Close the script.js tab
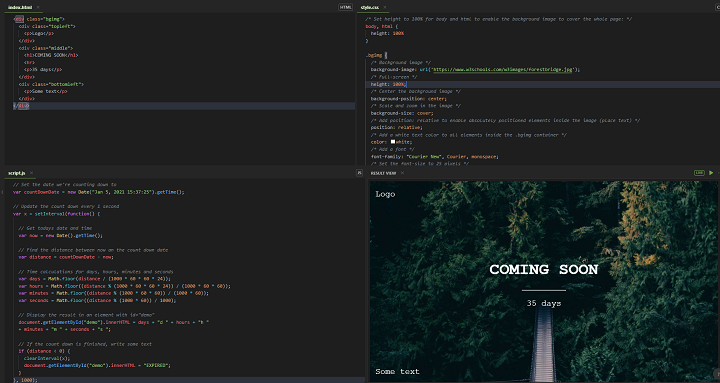The width and height of the screenshot is (720, 383). [32, 173]
